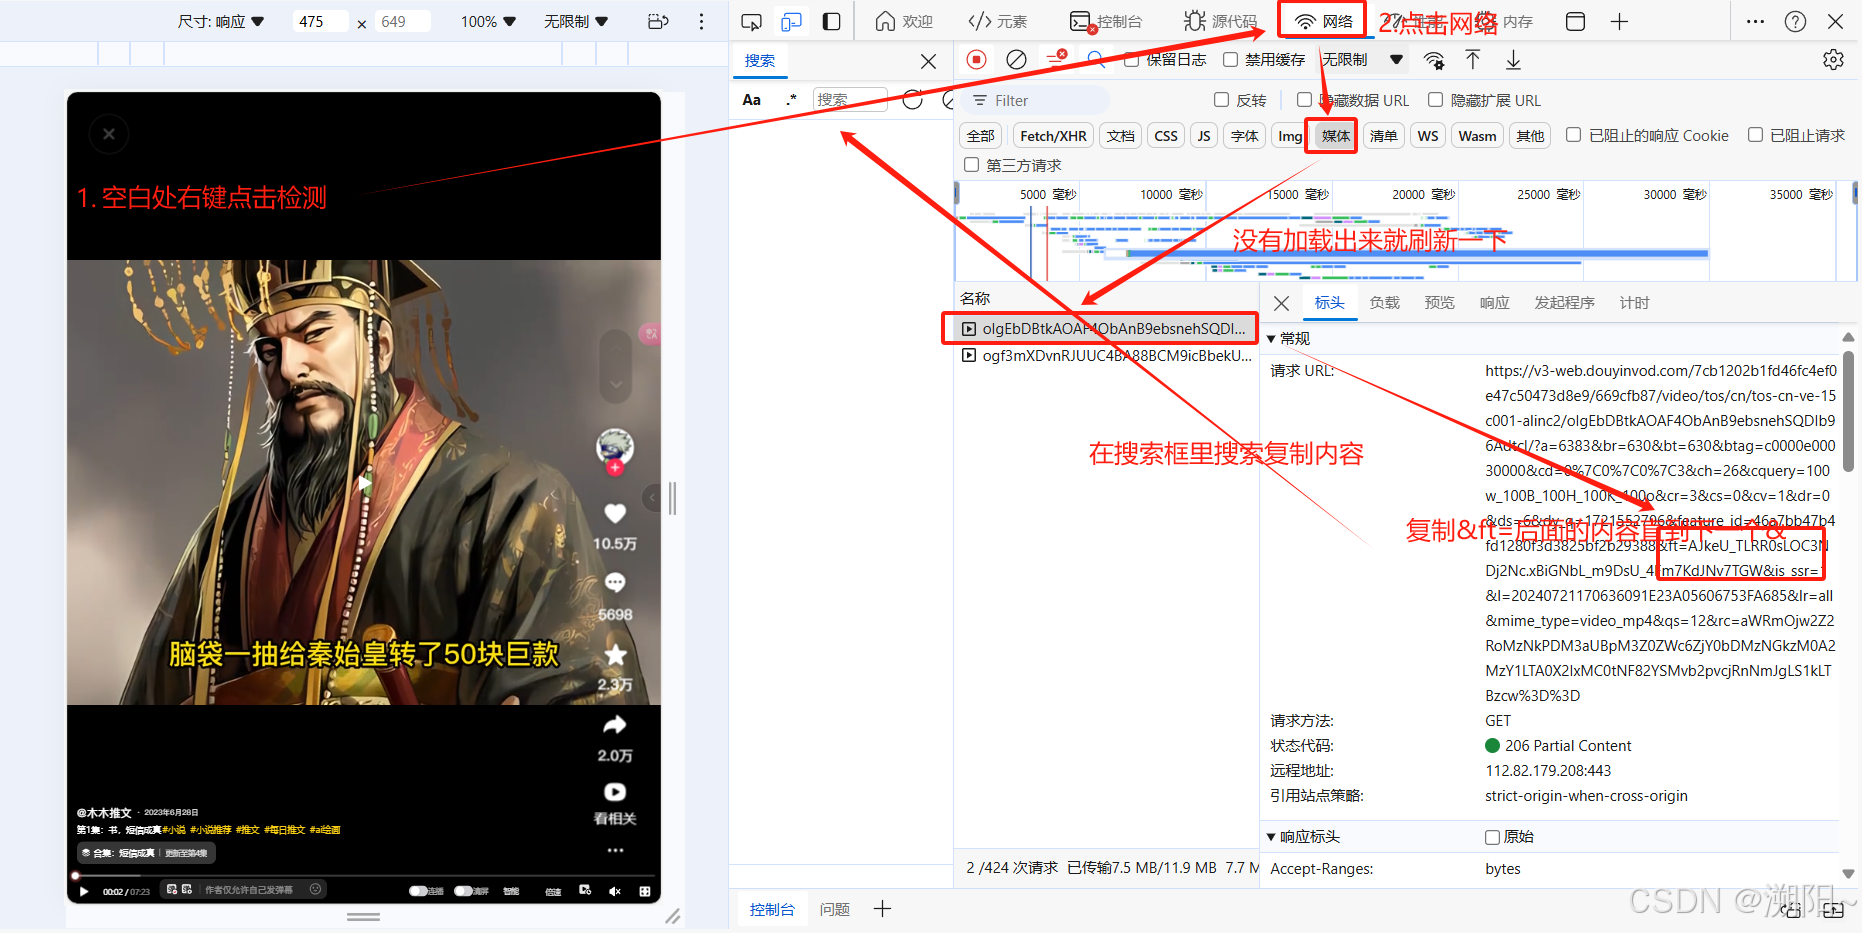Switch to the 源代码 sources tab
1862x933 pixels.
[1220, 21]
